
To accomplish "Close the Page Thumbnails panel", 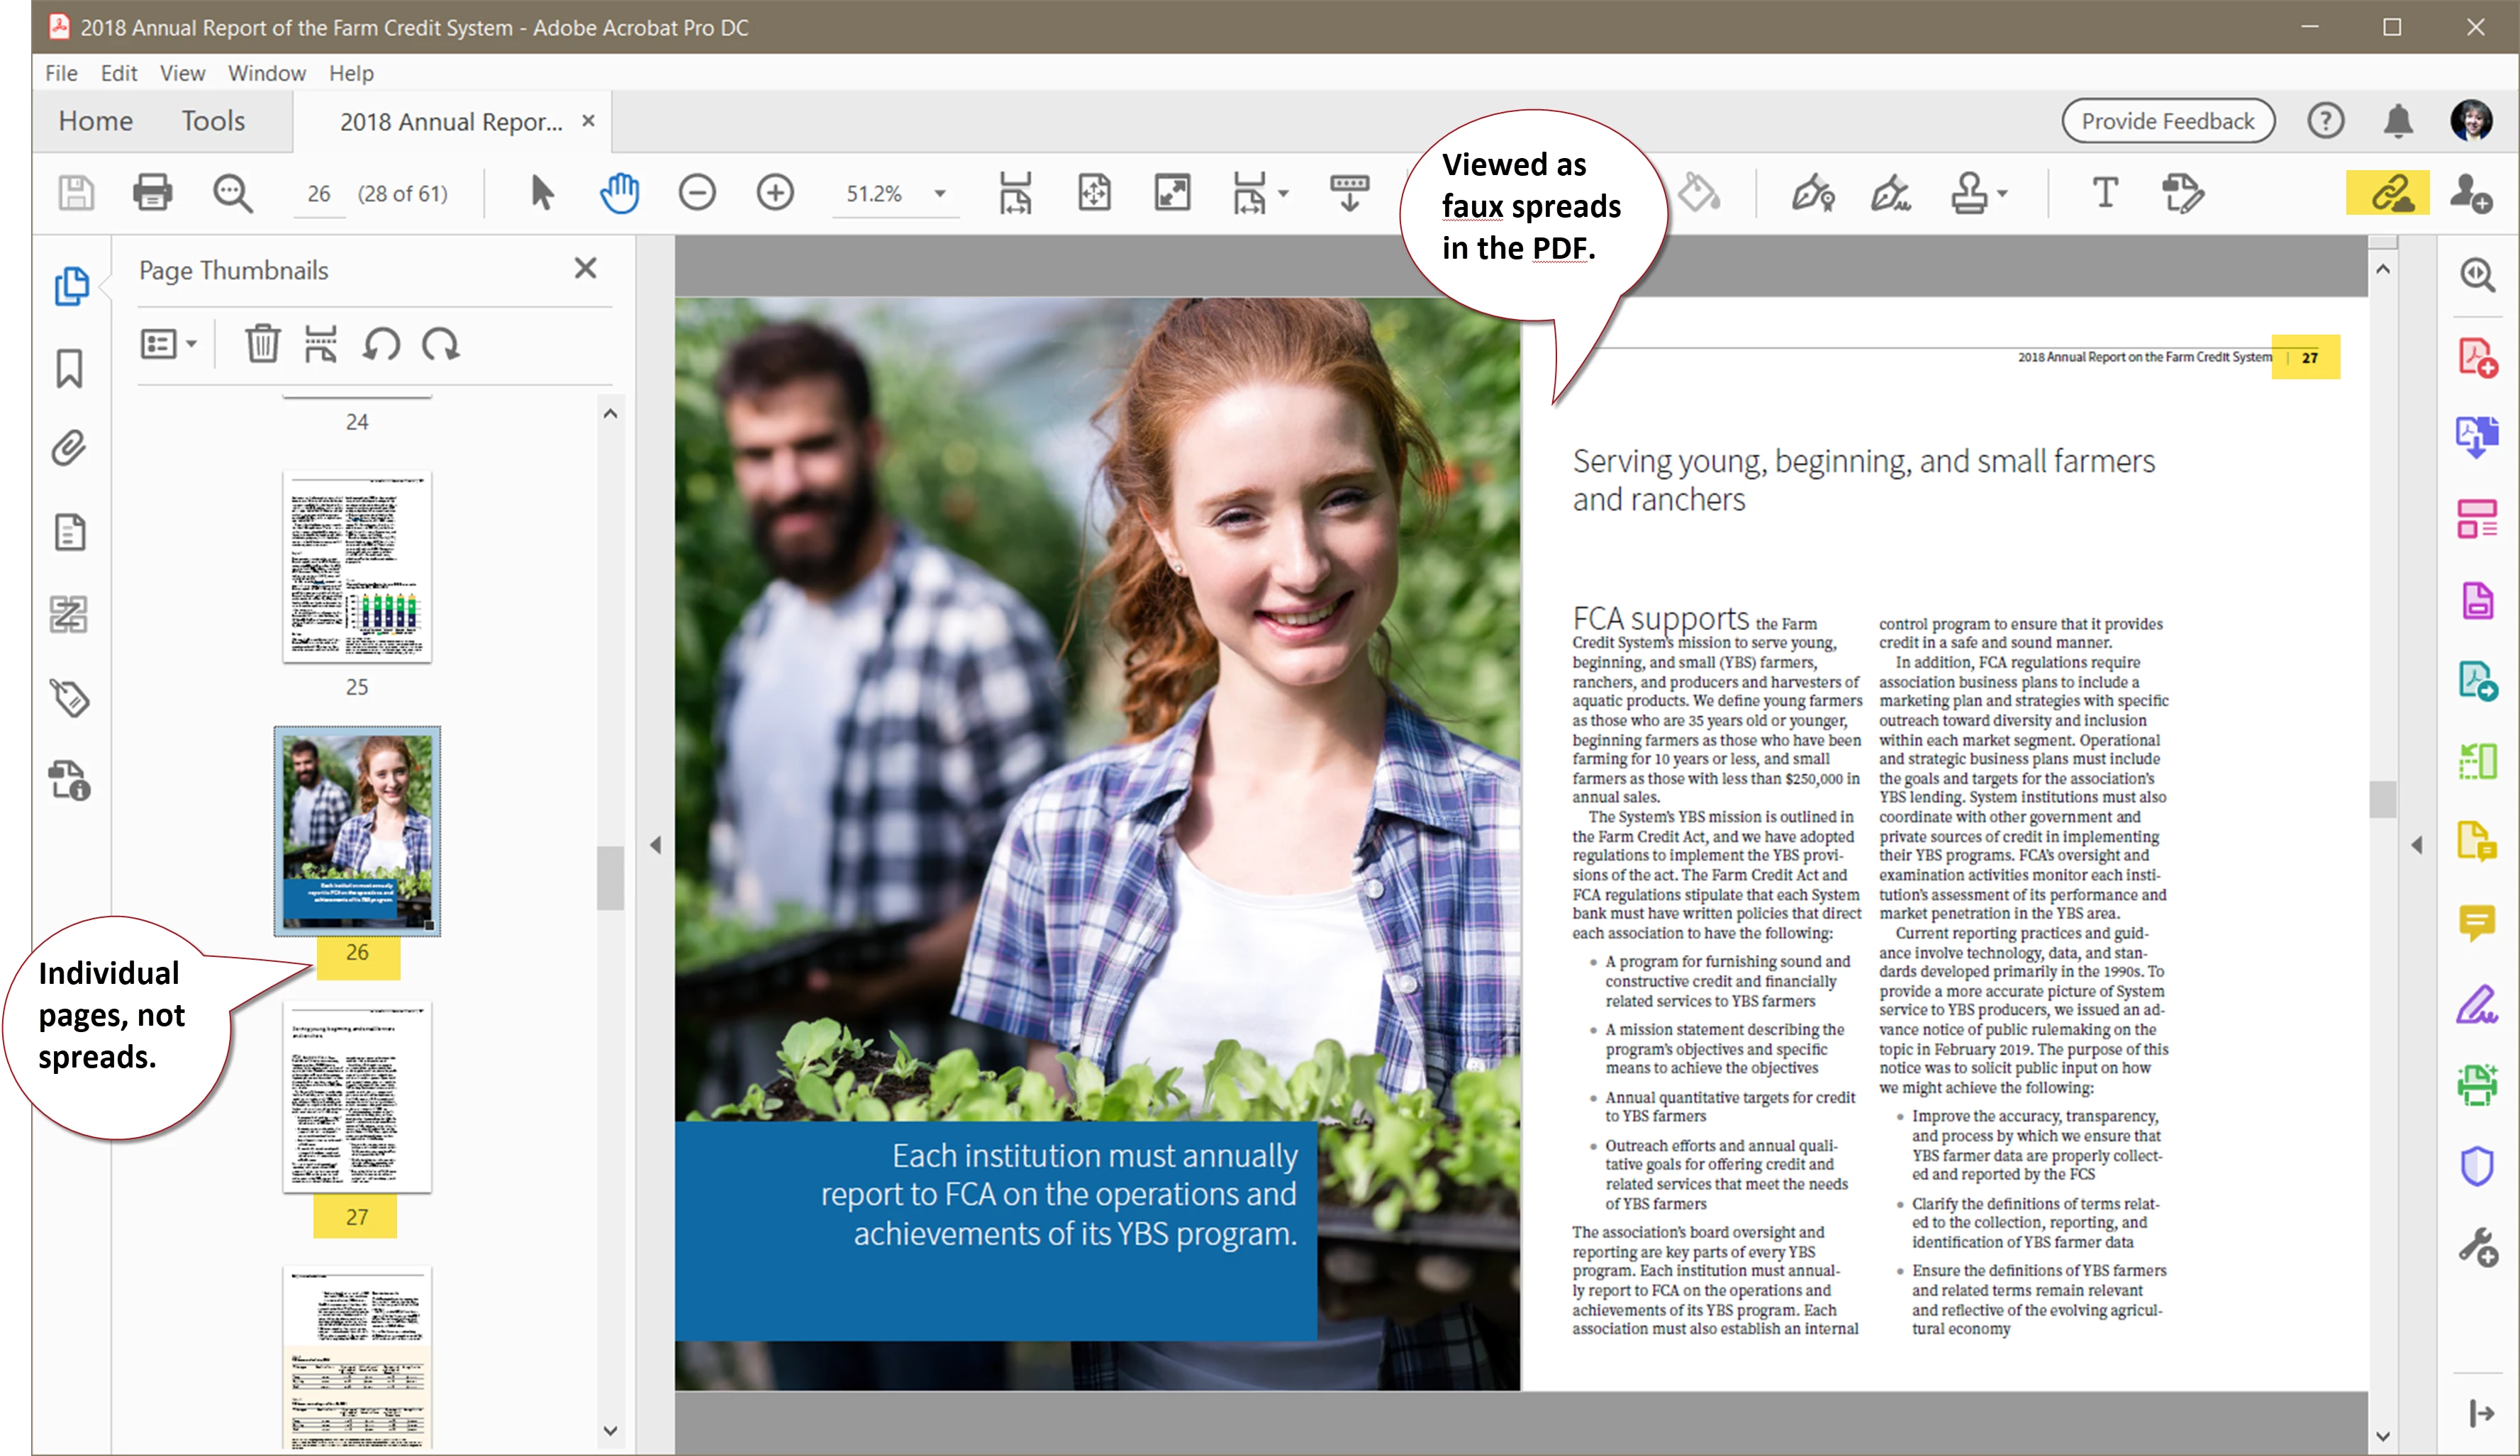I will click(585, 268).
